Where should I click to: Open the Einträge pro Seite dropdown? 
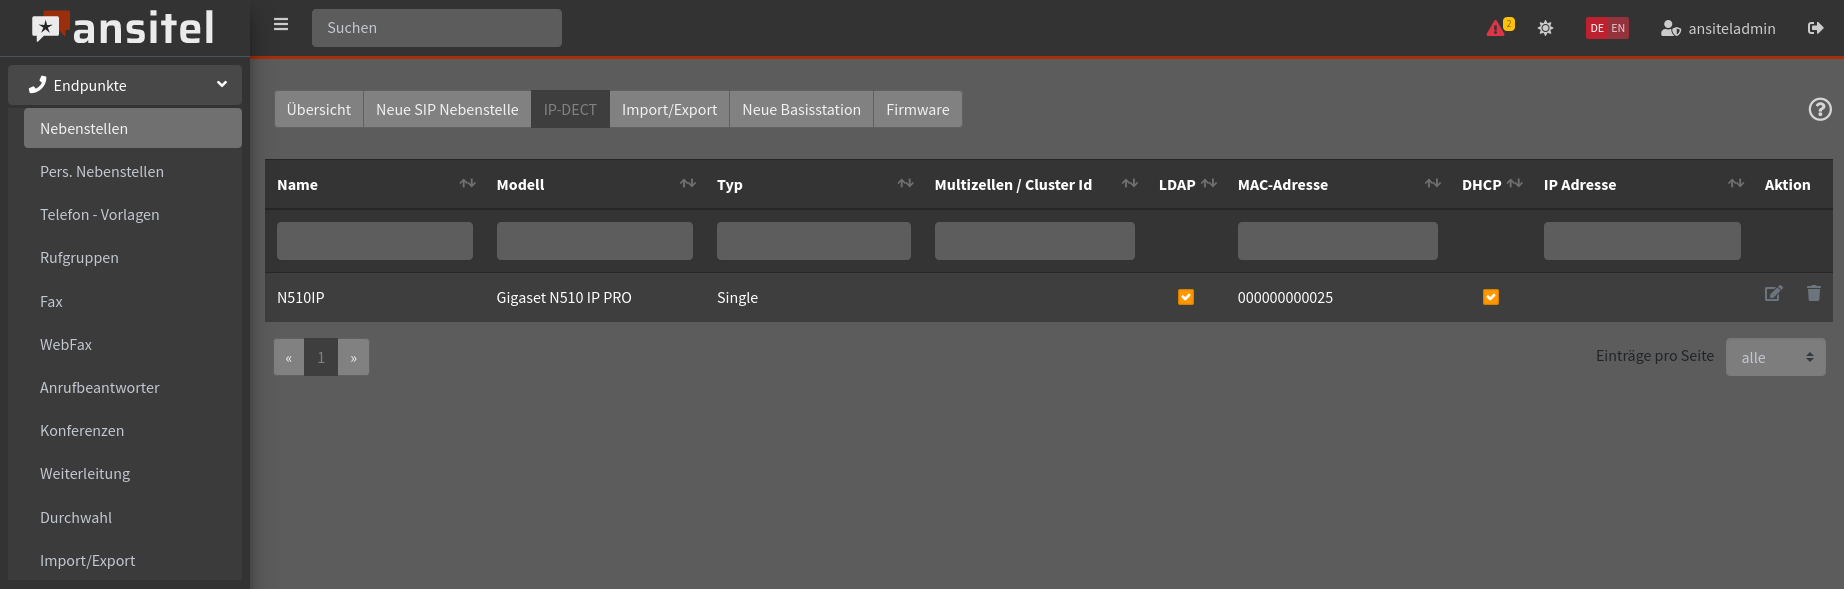point(1775,357)
